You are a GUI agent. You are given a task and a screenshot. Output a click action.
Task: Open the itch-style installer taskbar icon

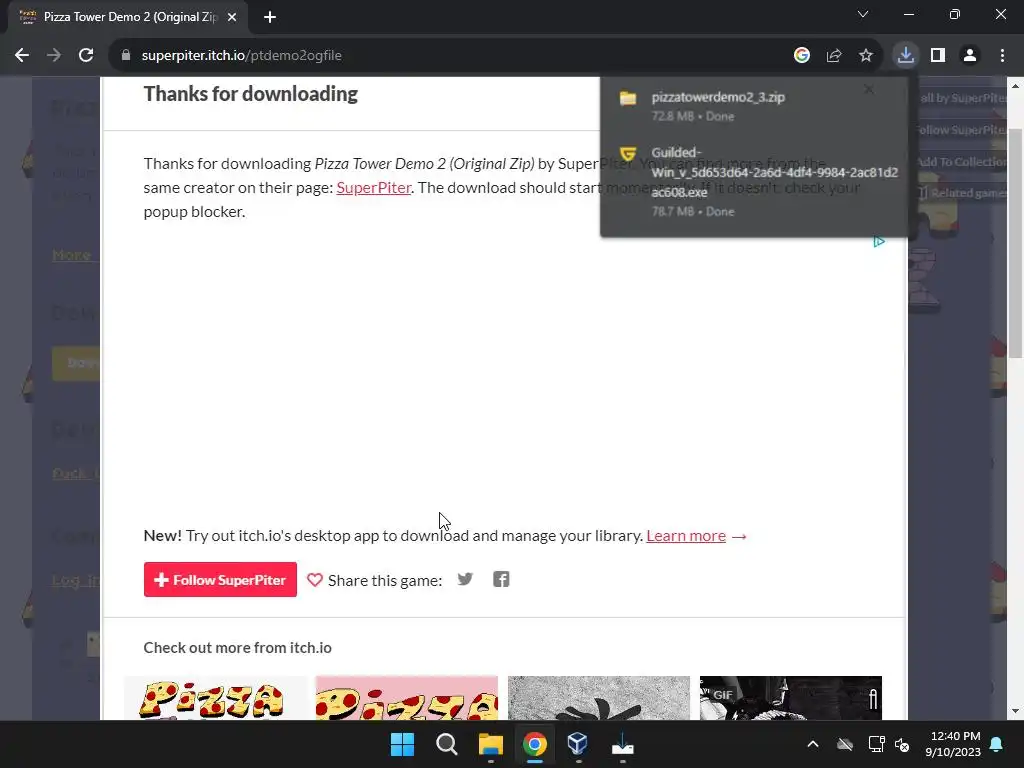pos(622,744)
